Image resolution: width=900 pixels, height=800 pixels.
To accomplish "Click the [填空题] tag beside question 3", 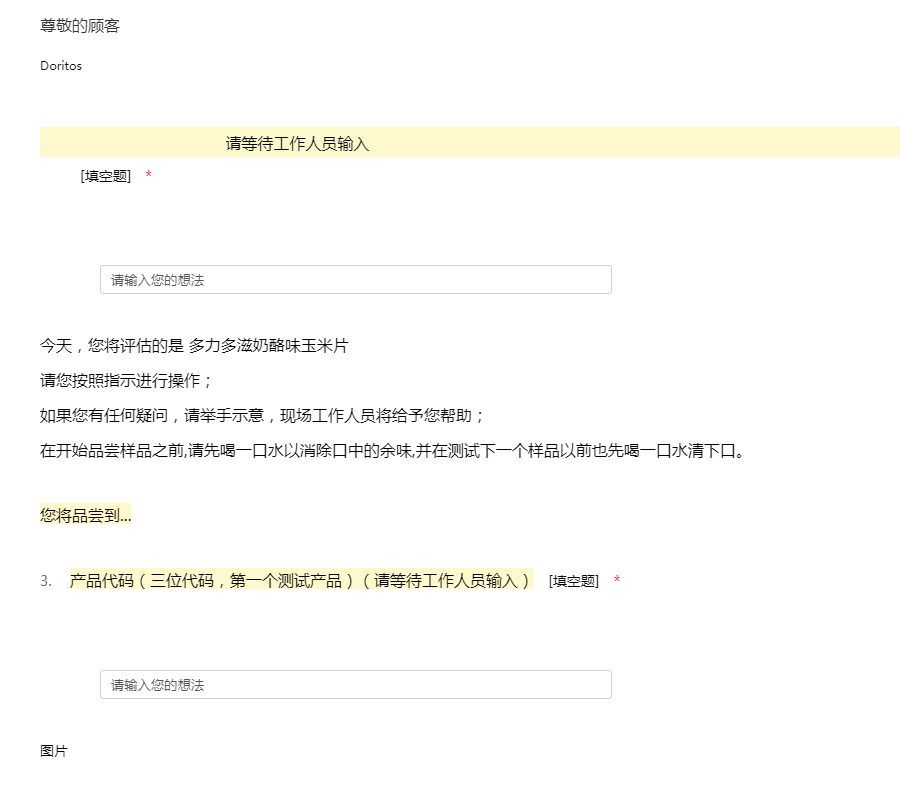I will point(574,581).
